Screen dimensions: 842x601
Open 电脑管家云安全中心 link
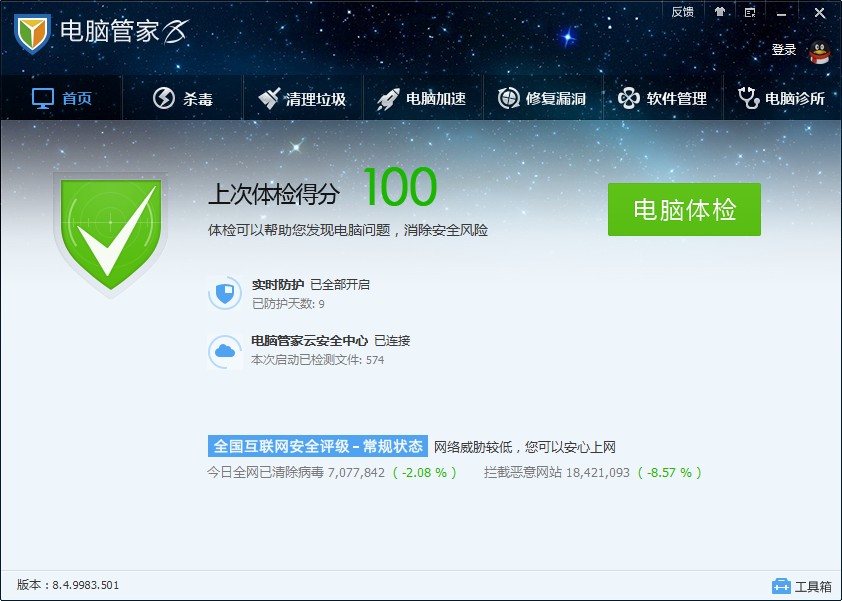[x=309, y=341]
